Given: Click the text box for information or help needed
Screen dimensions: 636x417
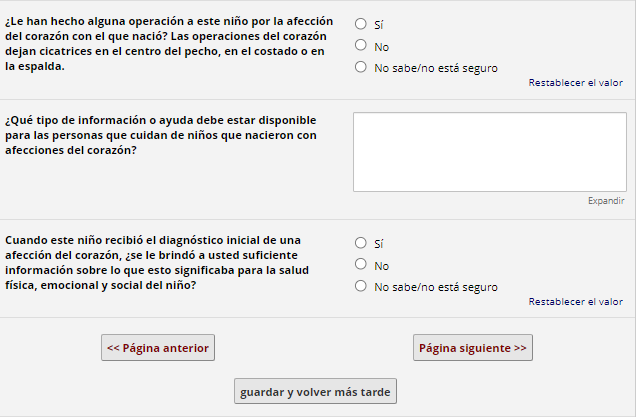Looking at the screenshot, I should pos(489,150).
